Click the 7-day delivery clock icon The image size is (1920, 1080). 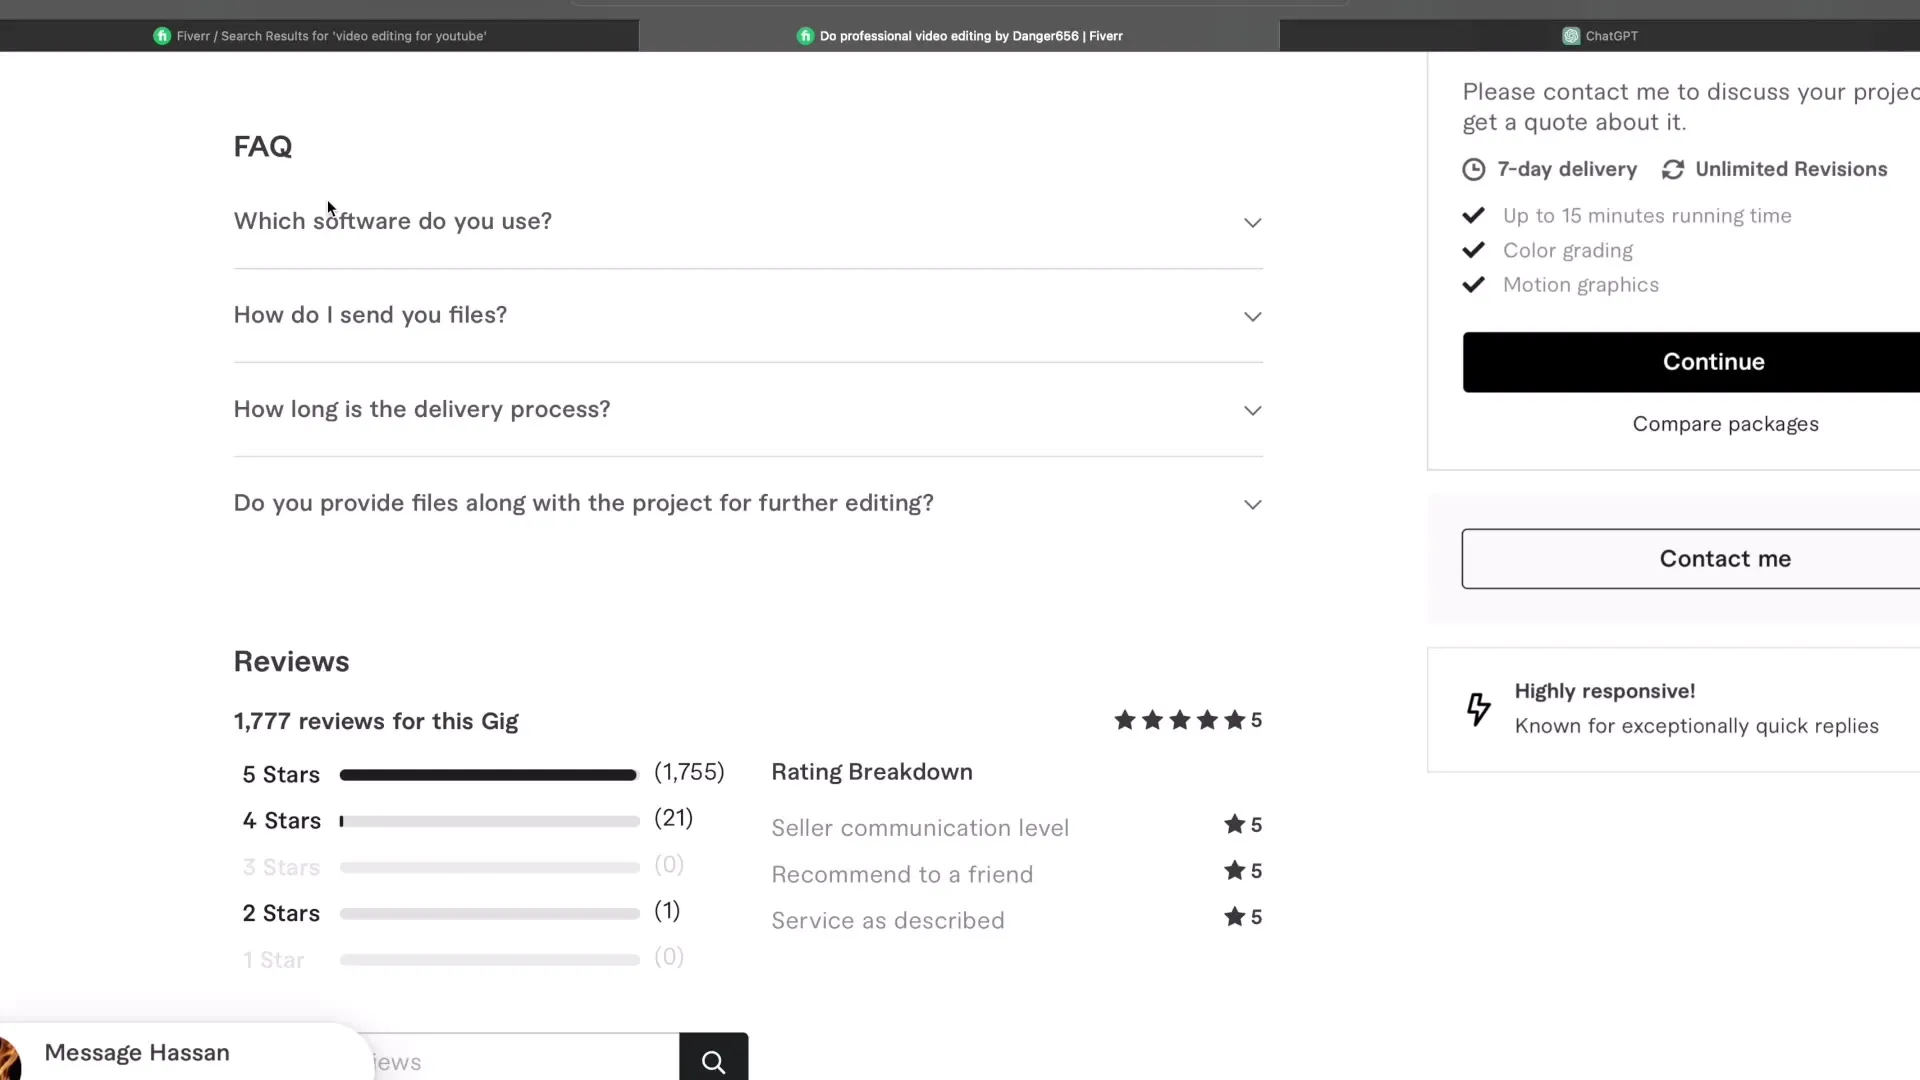tap(1473, 170)
